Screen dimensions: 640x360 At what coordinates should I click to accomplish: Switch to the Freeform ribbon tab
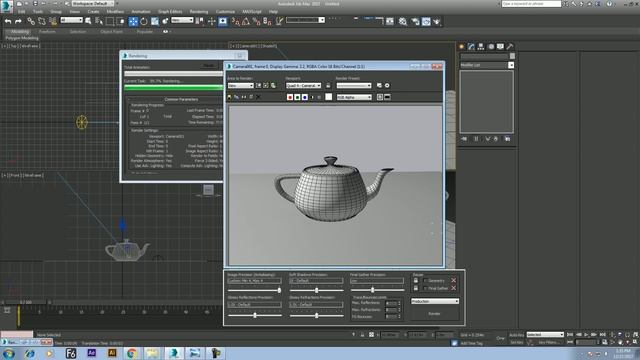(47, 31)
